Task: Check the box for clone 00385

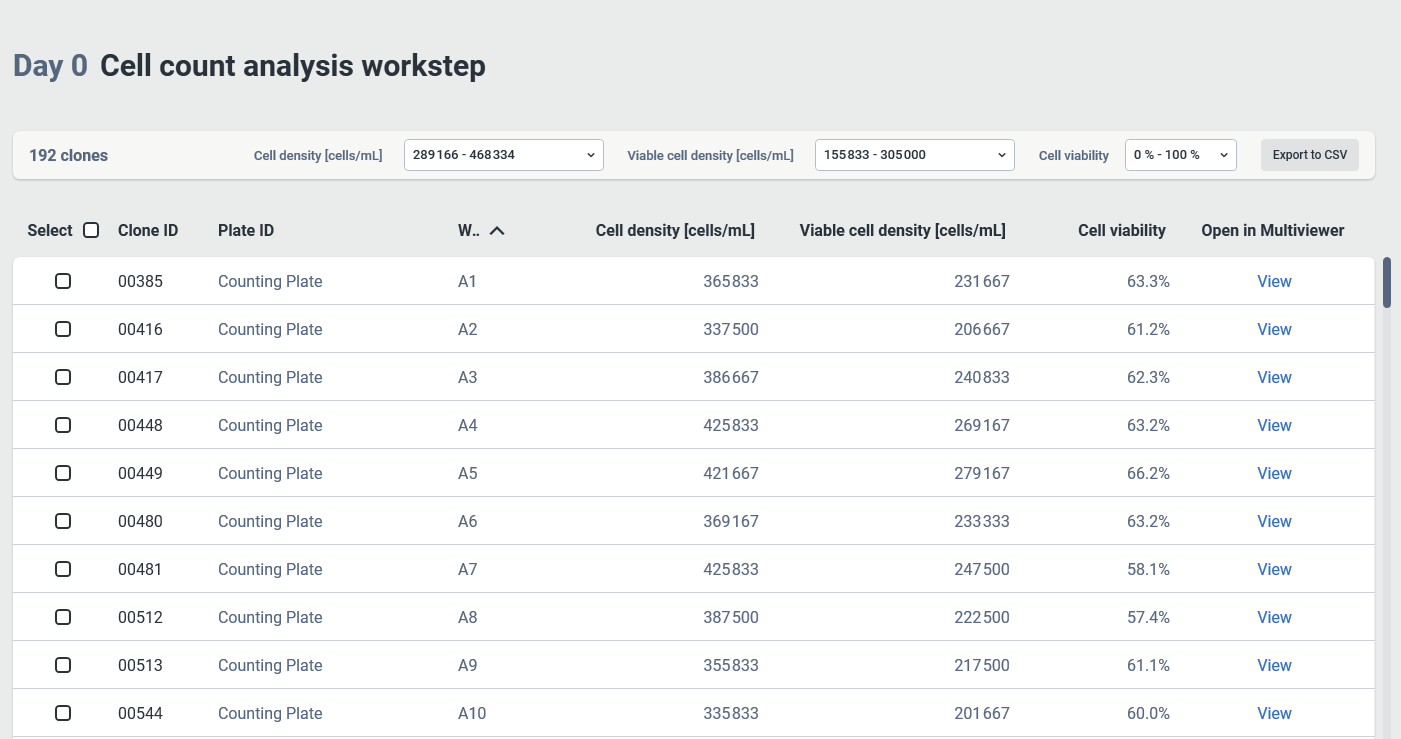Action: click(63, 281)
